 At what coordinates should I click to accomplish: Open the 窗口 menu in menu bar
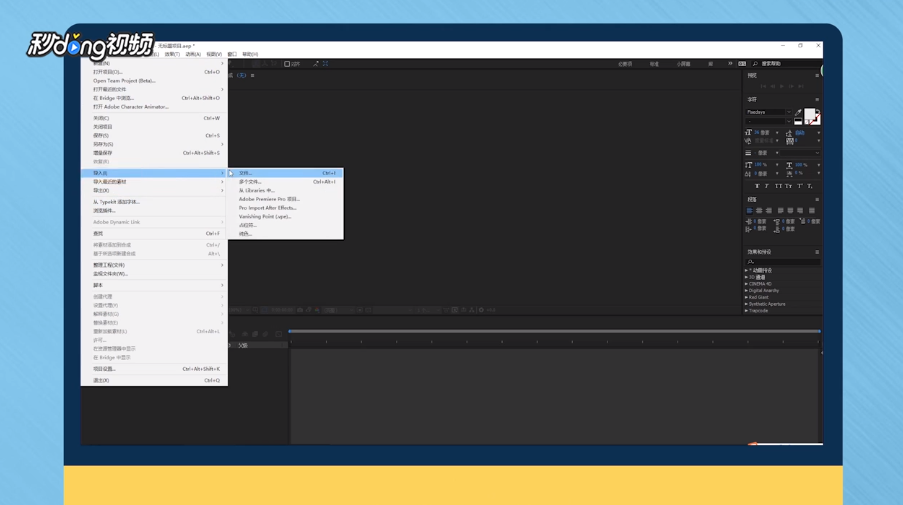coord(232,54)
